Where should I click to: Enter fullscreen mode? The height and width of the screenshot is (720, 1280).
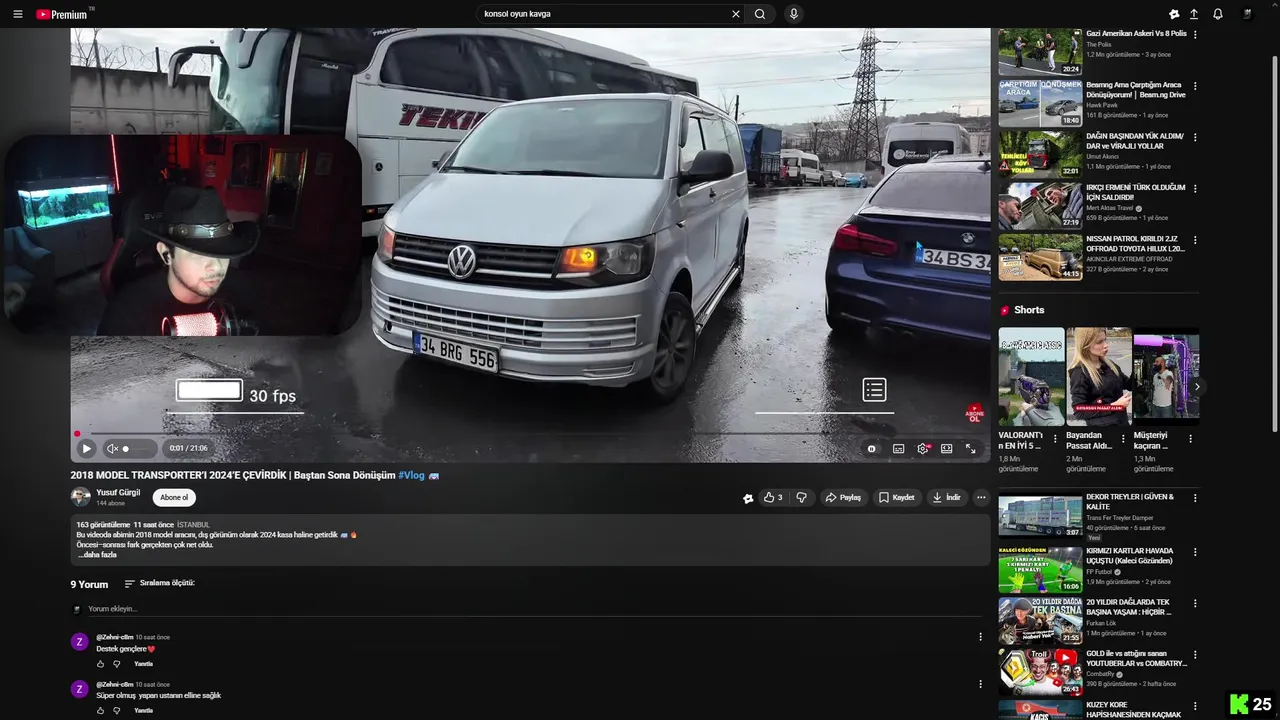click(970, 449)
